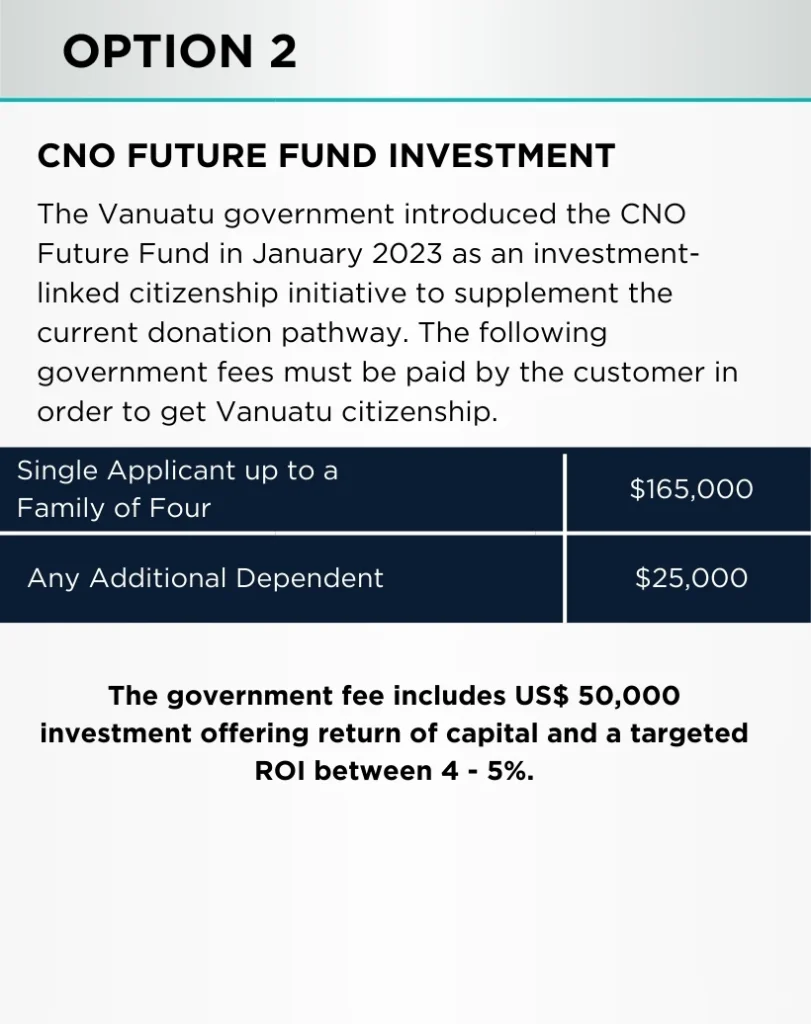The image size is (811, 1024).
Task: Select the Any Additional Dependent row label
Action: 205,578
